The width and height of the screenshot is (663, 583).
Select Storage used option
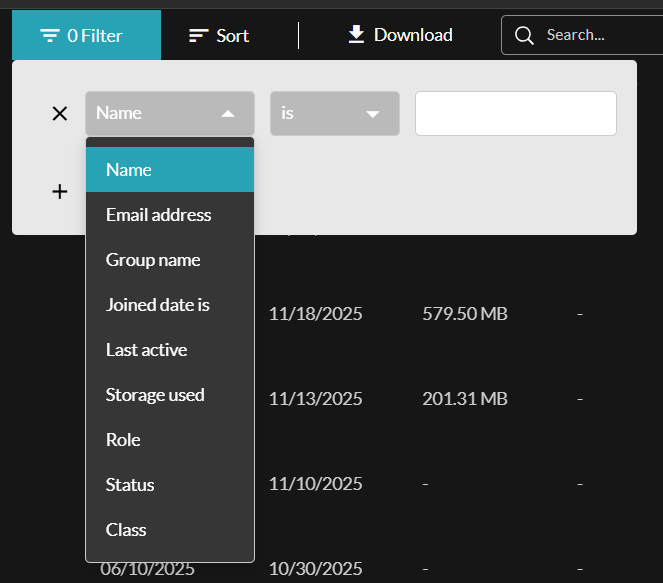170,395
